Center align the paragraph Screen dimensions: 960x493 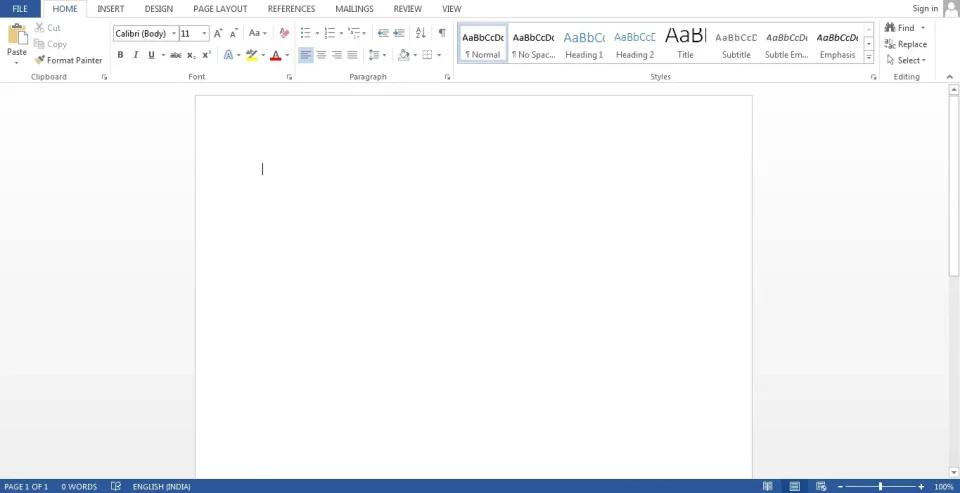click(x=321, y=55)
